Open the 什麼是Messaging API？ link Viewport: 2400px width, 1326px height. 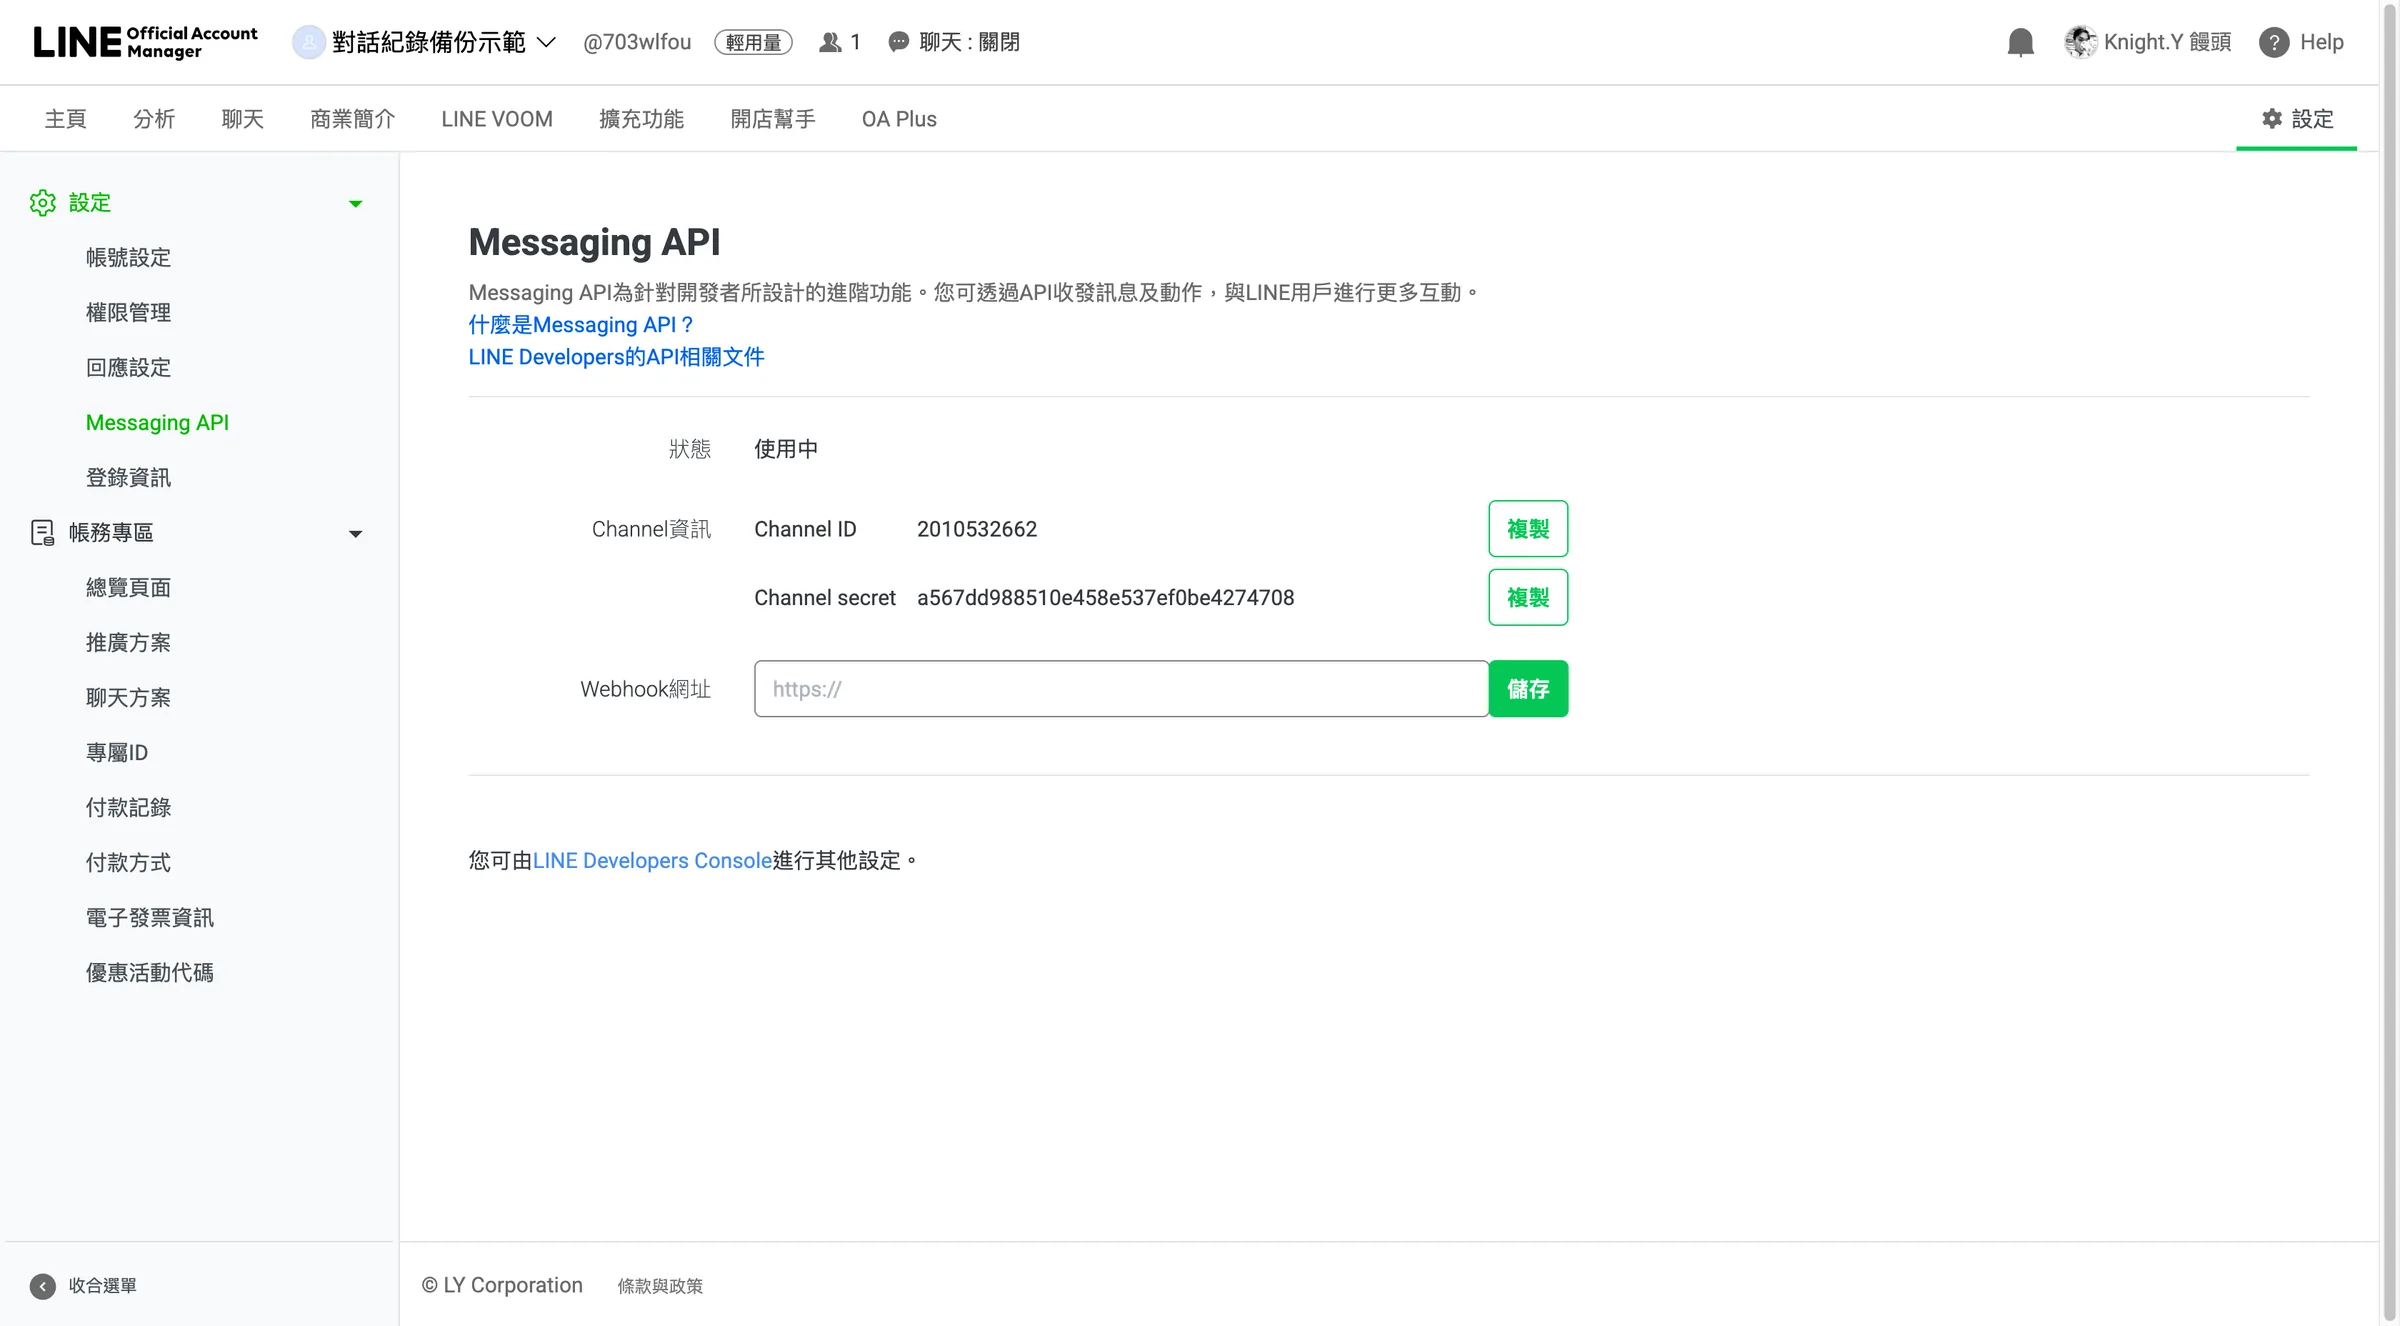pos(581,325)
